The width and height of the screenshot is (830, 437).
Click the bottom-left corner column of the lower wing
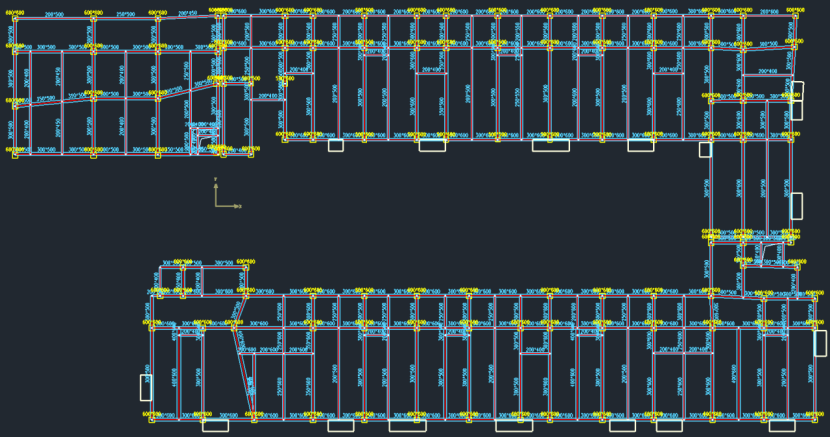click(152, 418)
